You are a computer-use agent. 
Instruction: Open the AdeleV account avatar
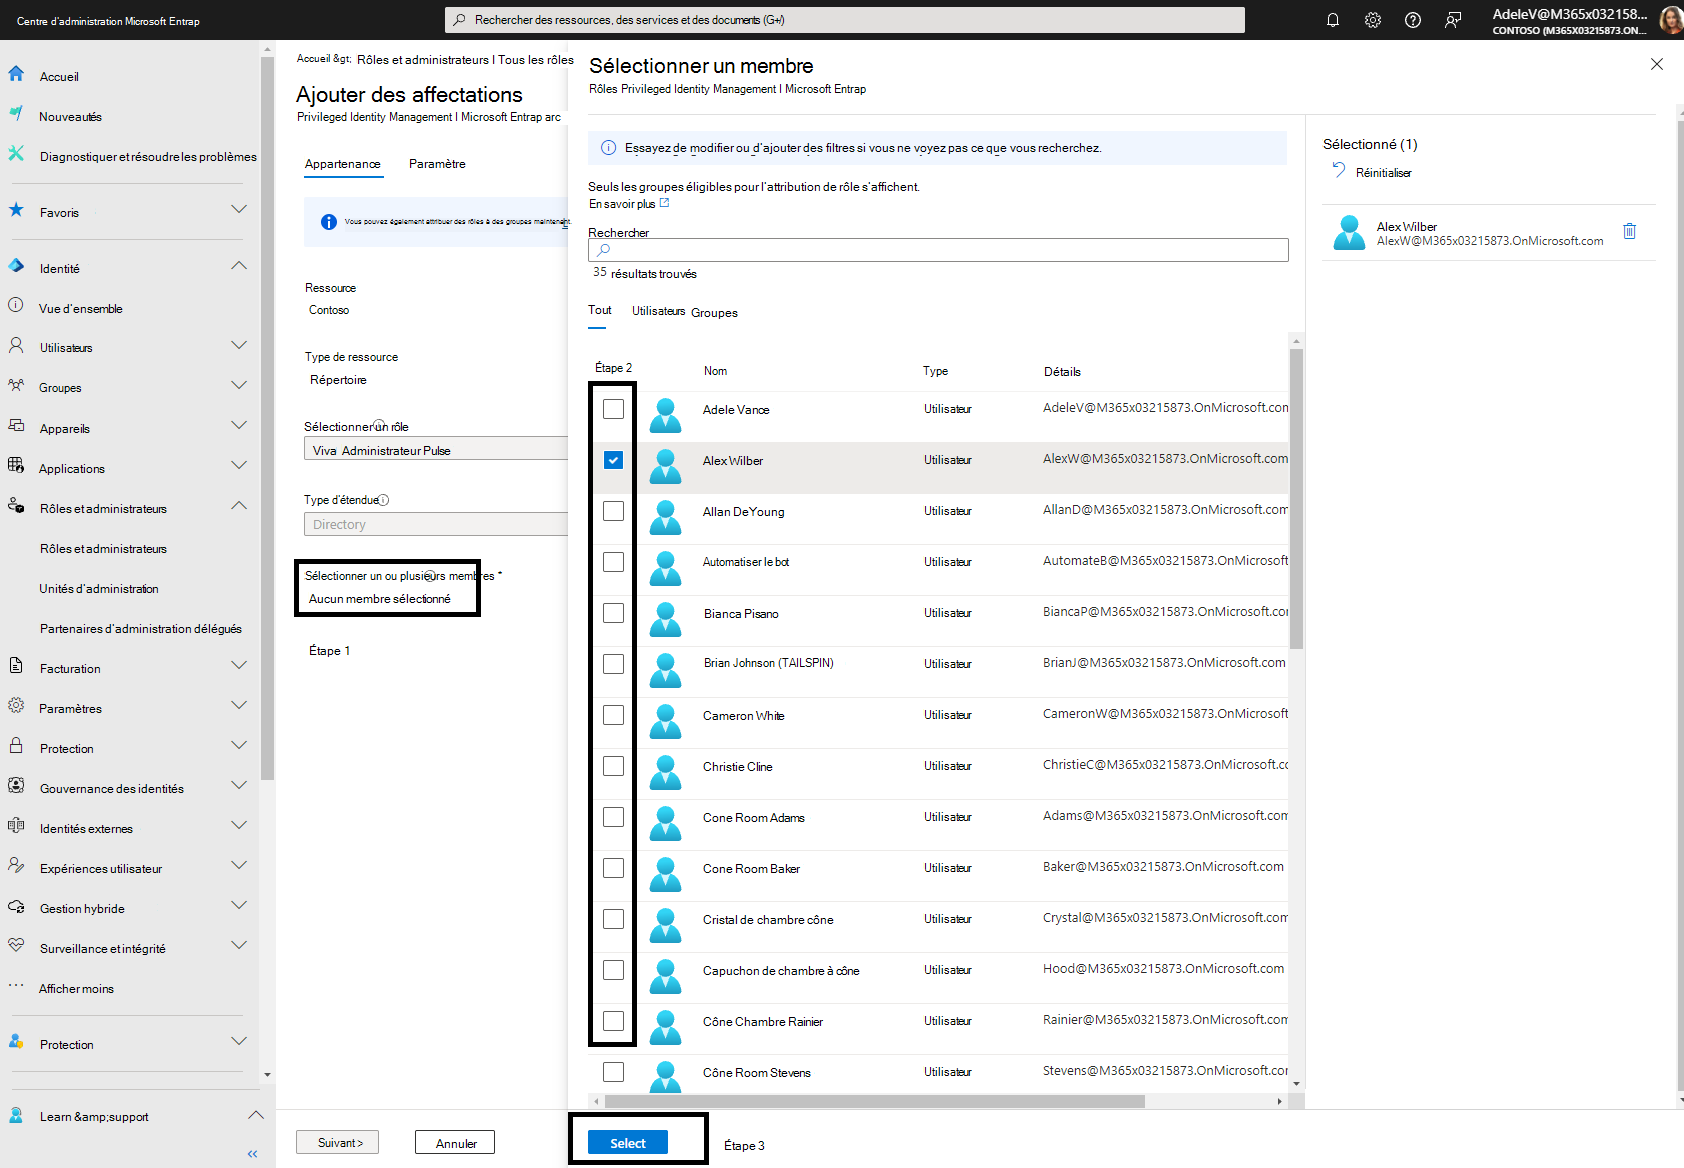(x=1670, y=20)
